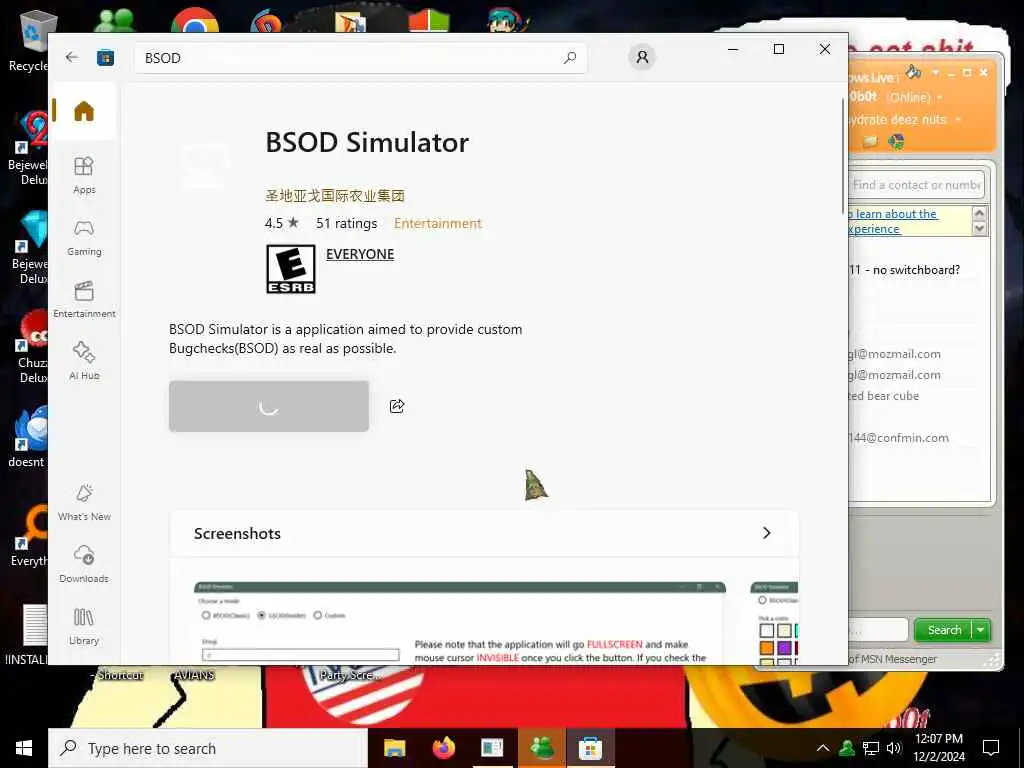Open File Explorer from the taskbar

pos(394,748)
